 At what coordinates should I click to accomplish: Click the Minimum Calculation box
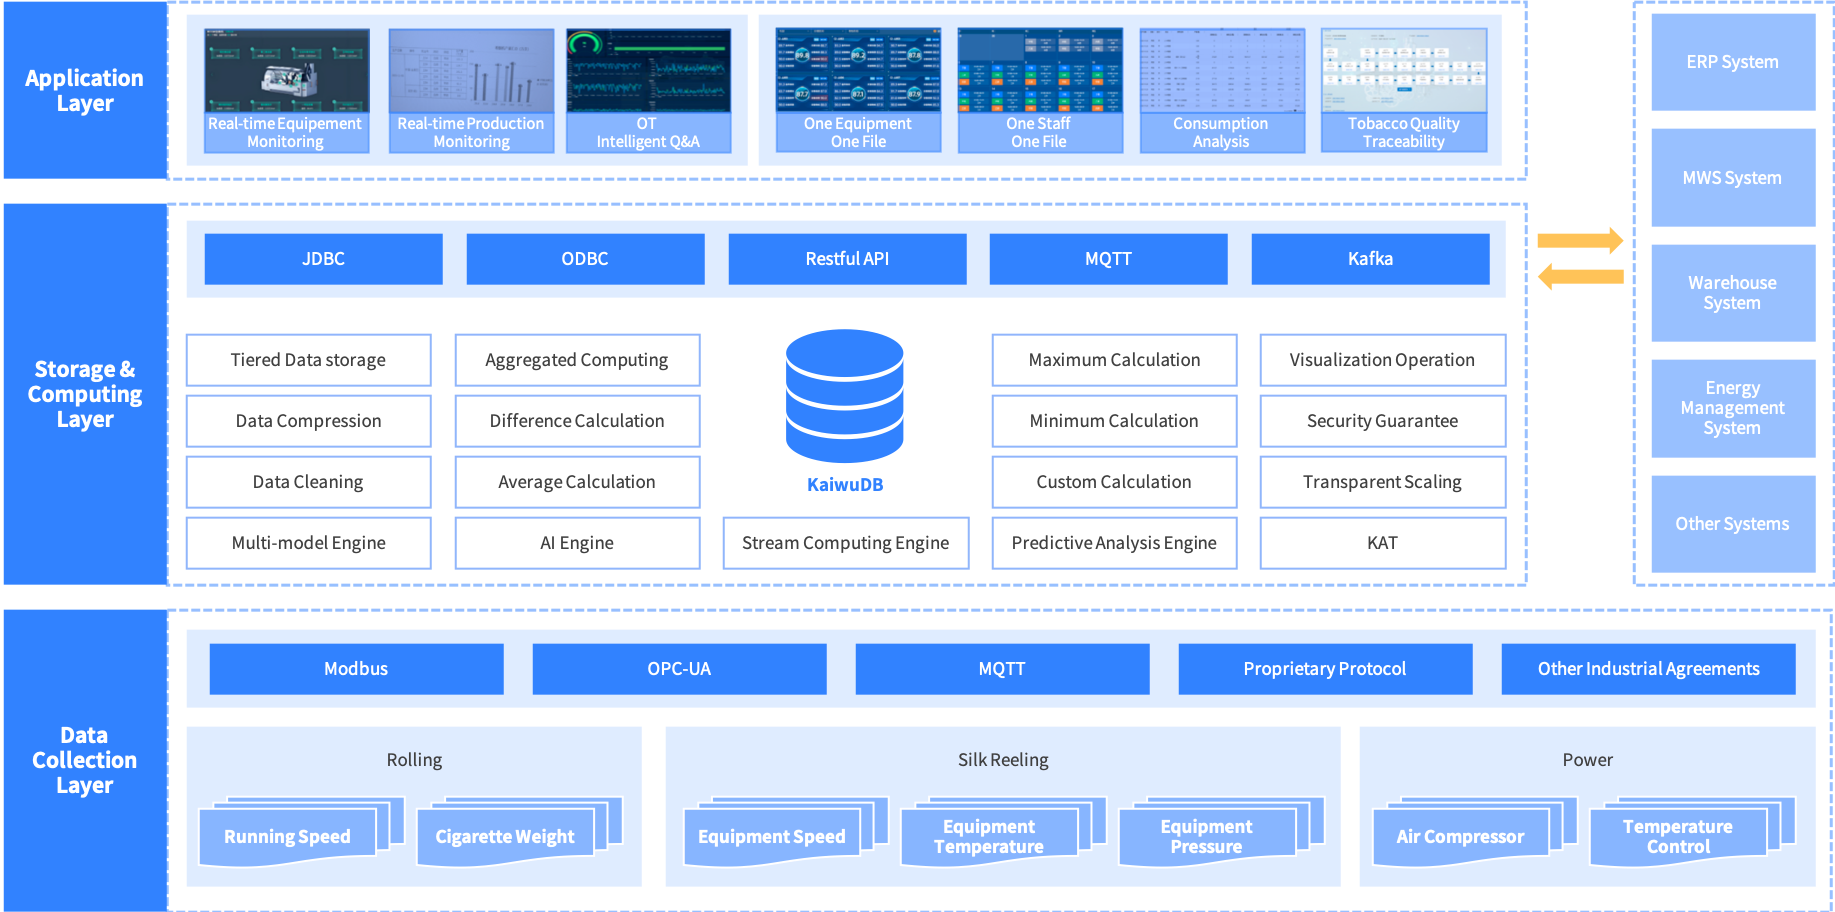(x=1114, y=421)
